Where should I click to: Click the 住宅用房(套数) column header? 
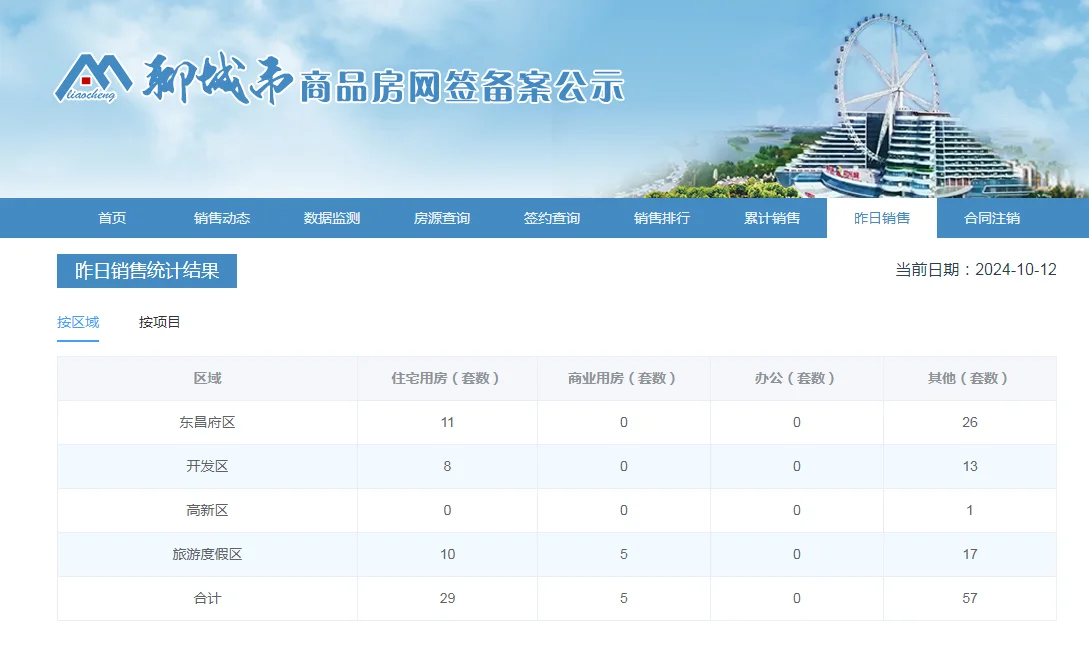click(447, 378)
